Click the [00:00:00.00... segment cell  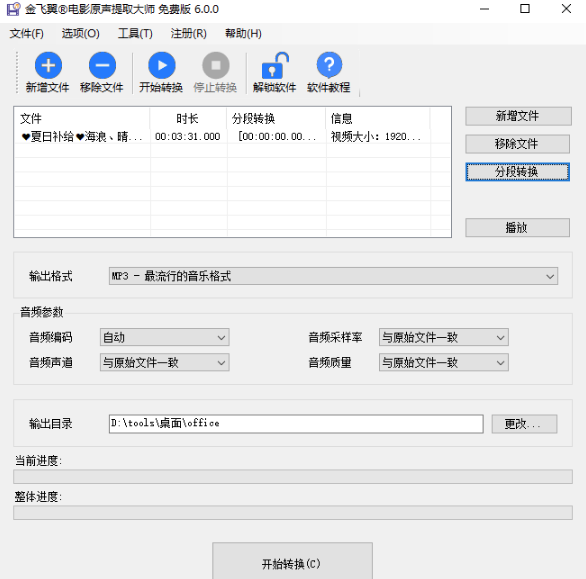[277, 137]
